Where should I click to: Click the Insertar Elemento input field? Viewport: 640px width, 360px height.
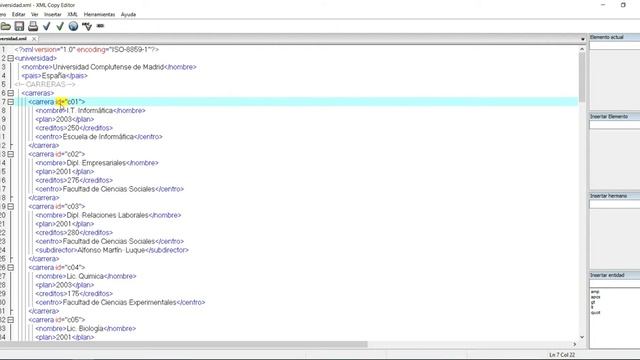point(615,125)
